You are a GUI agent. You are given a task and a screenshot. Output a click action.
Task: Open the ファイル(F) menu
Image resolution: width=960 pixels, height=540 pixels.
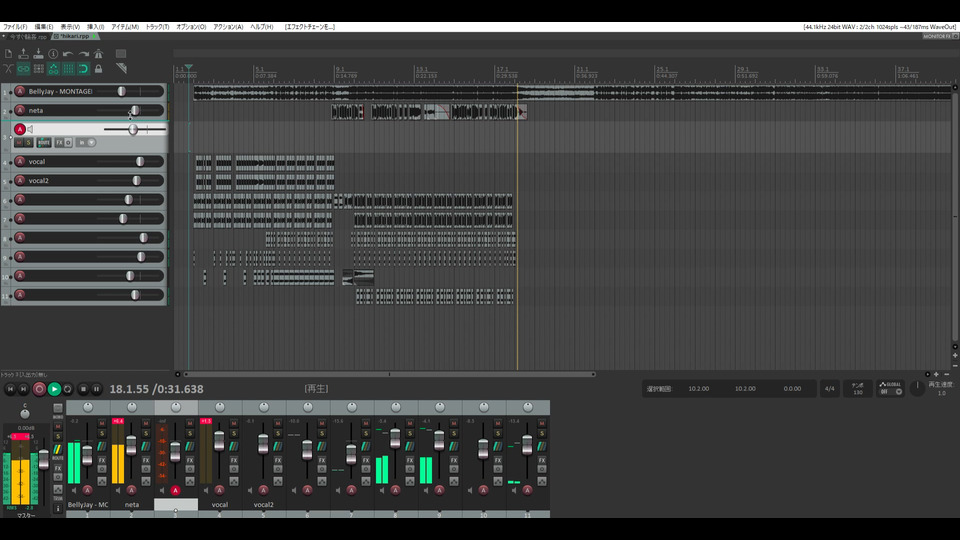15,27
